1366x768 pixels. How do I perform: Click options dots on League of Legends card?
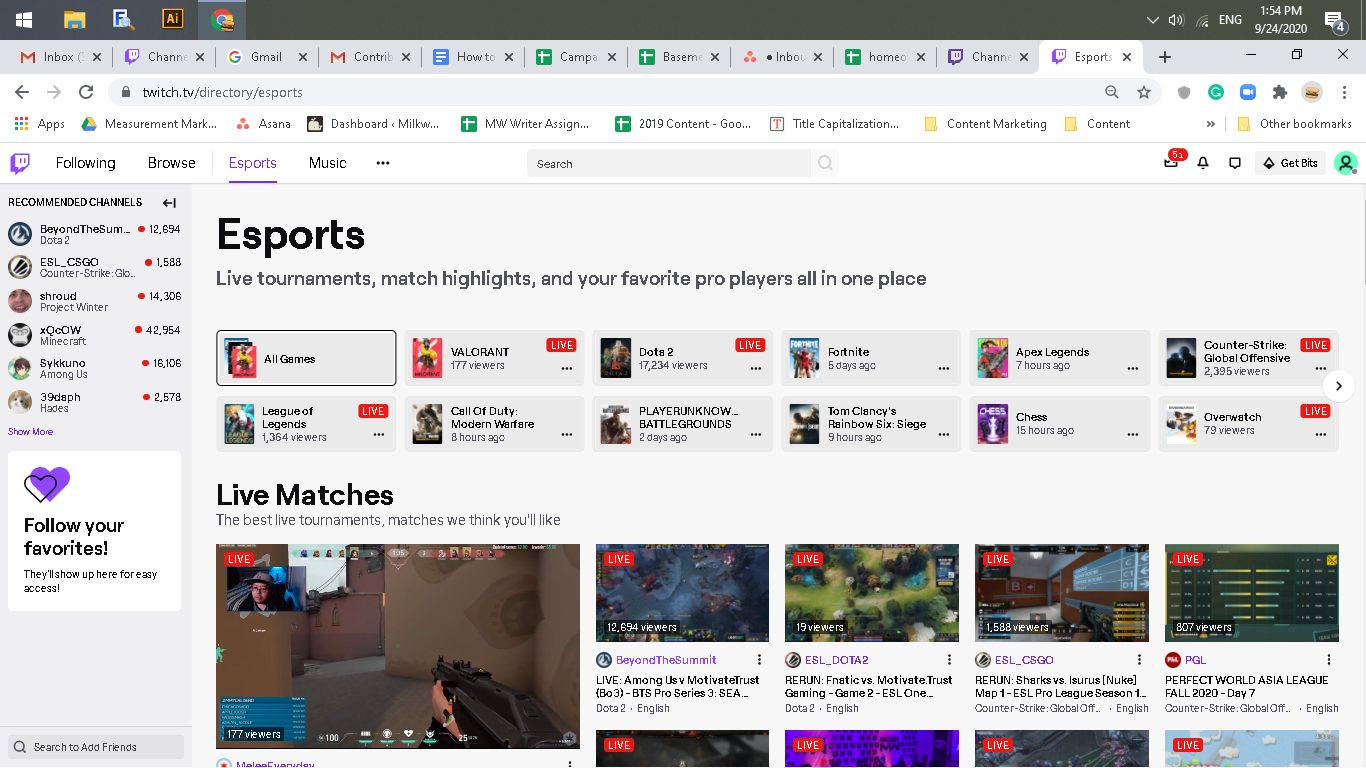[x=379, y=435]
